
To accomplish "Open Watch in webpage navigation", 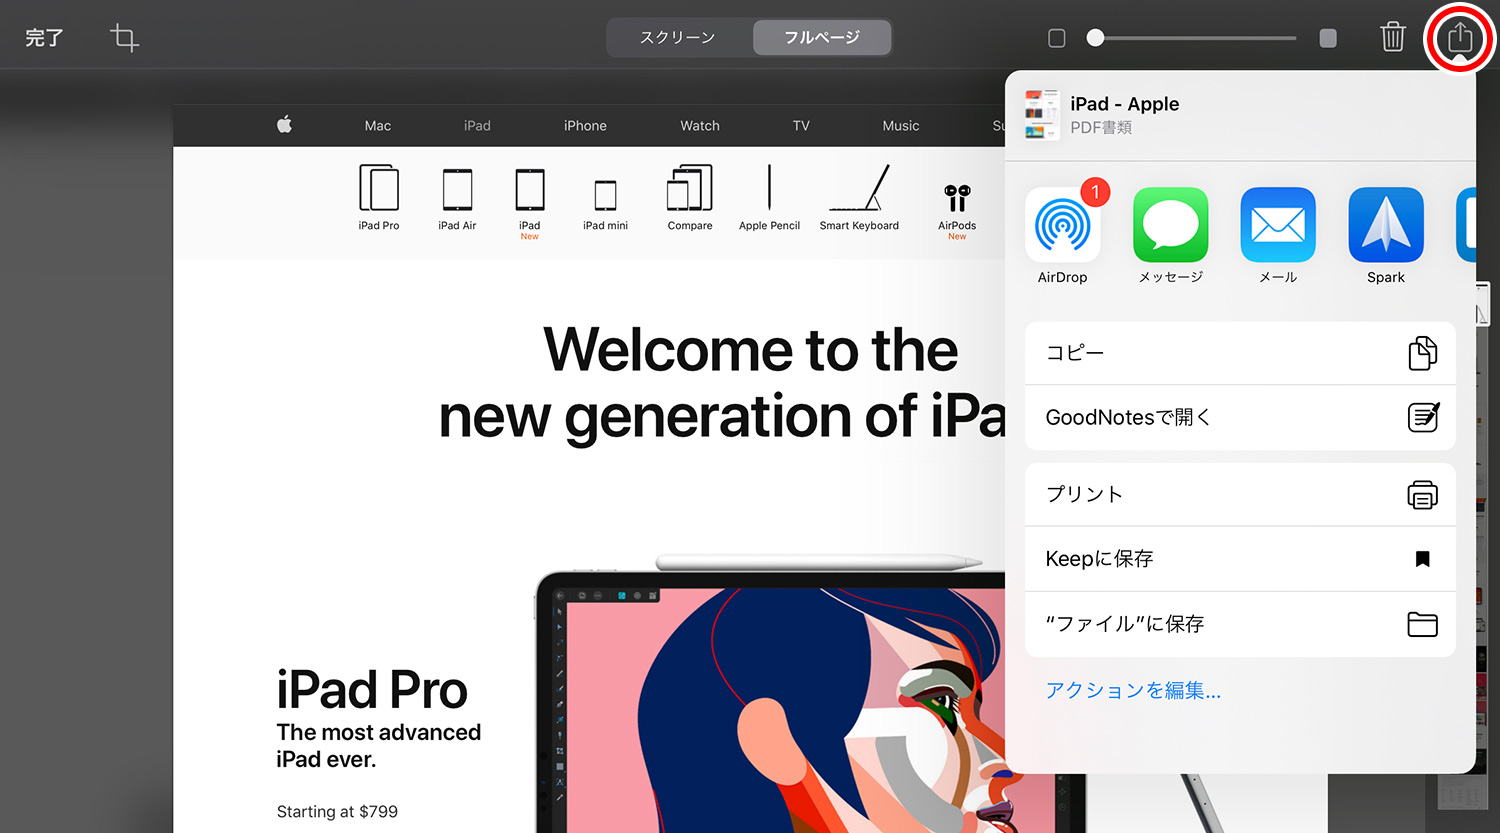I will point(700,126).
